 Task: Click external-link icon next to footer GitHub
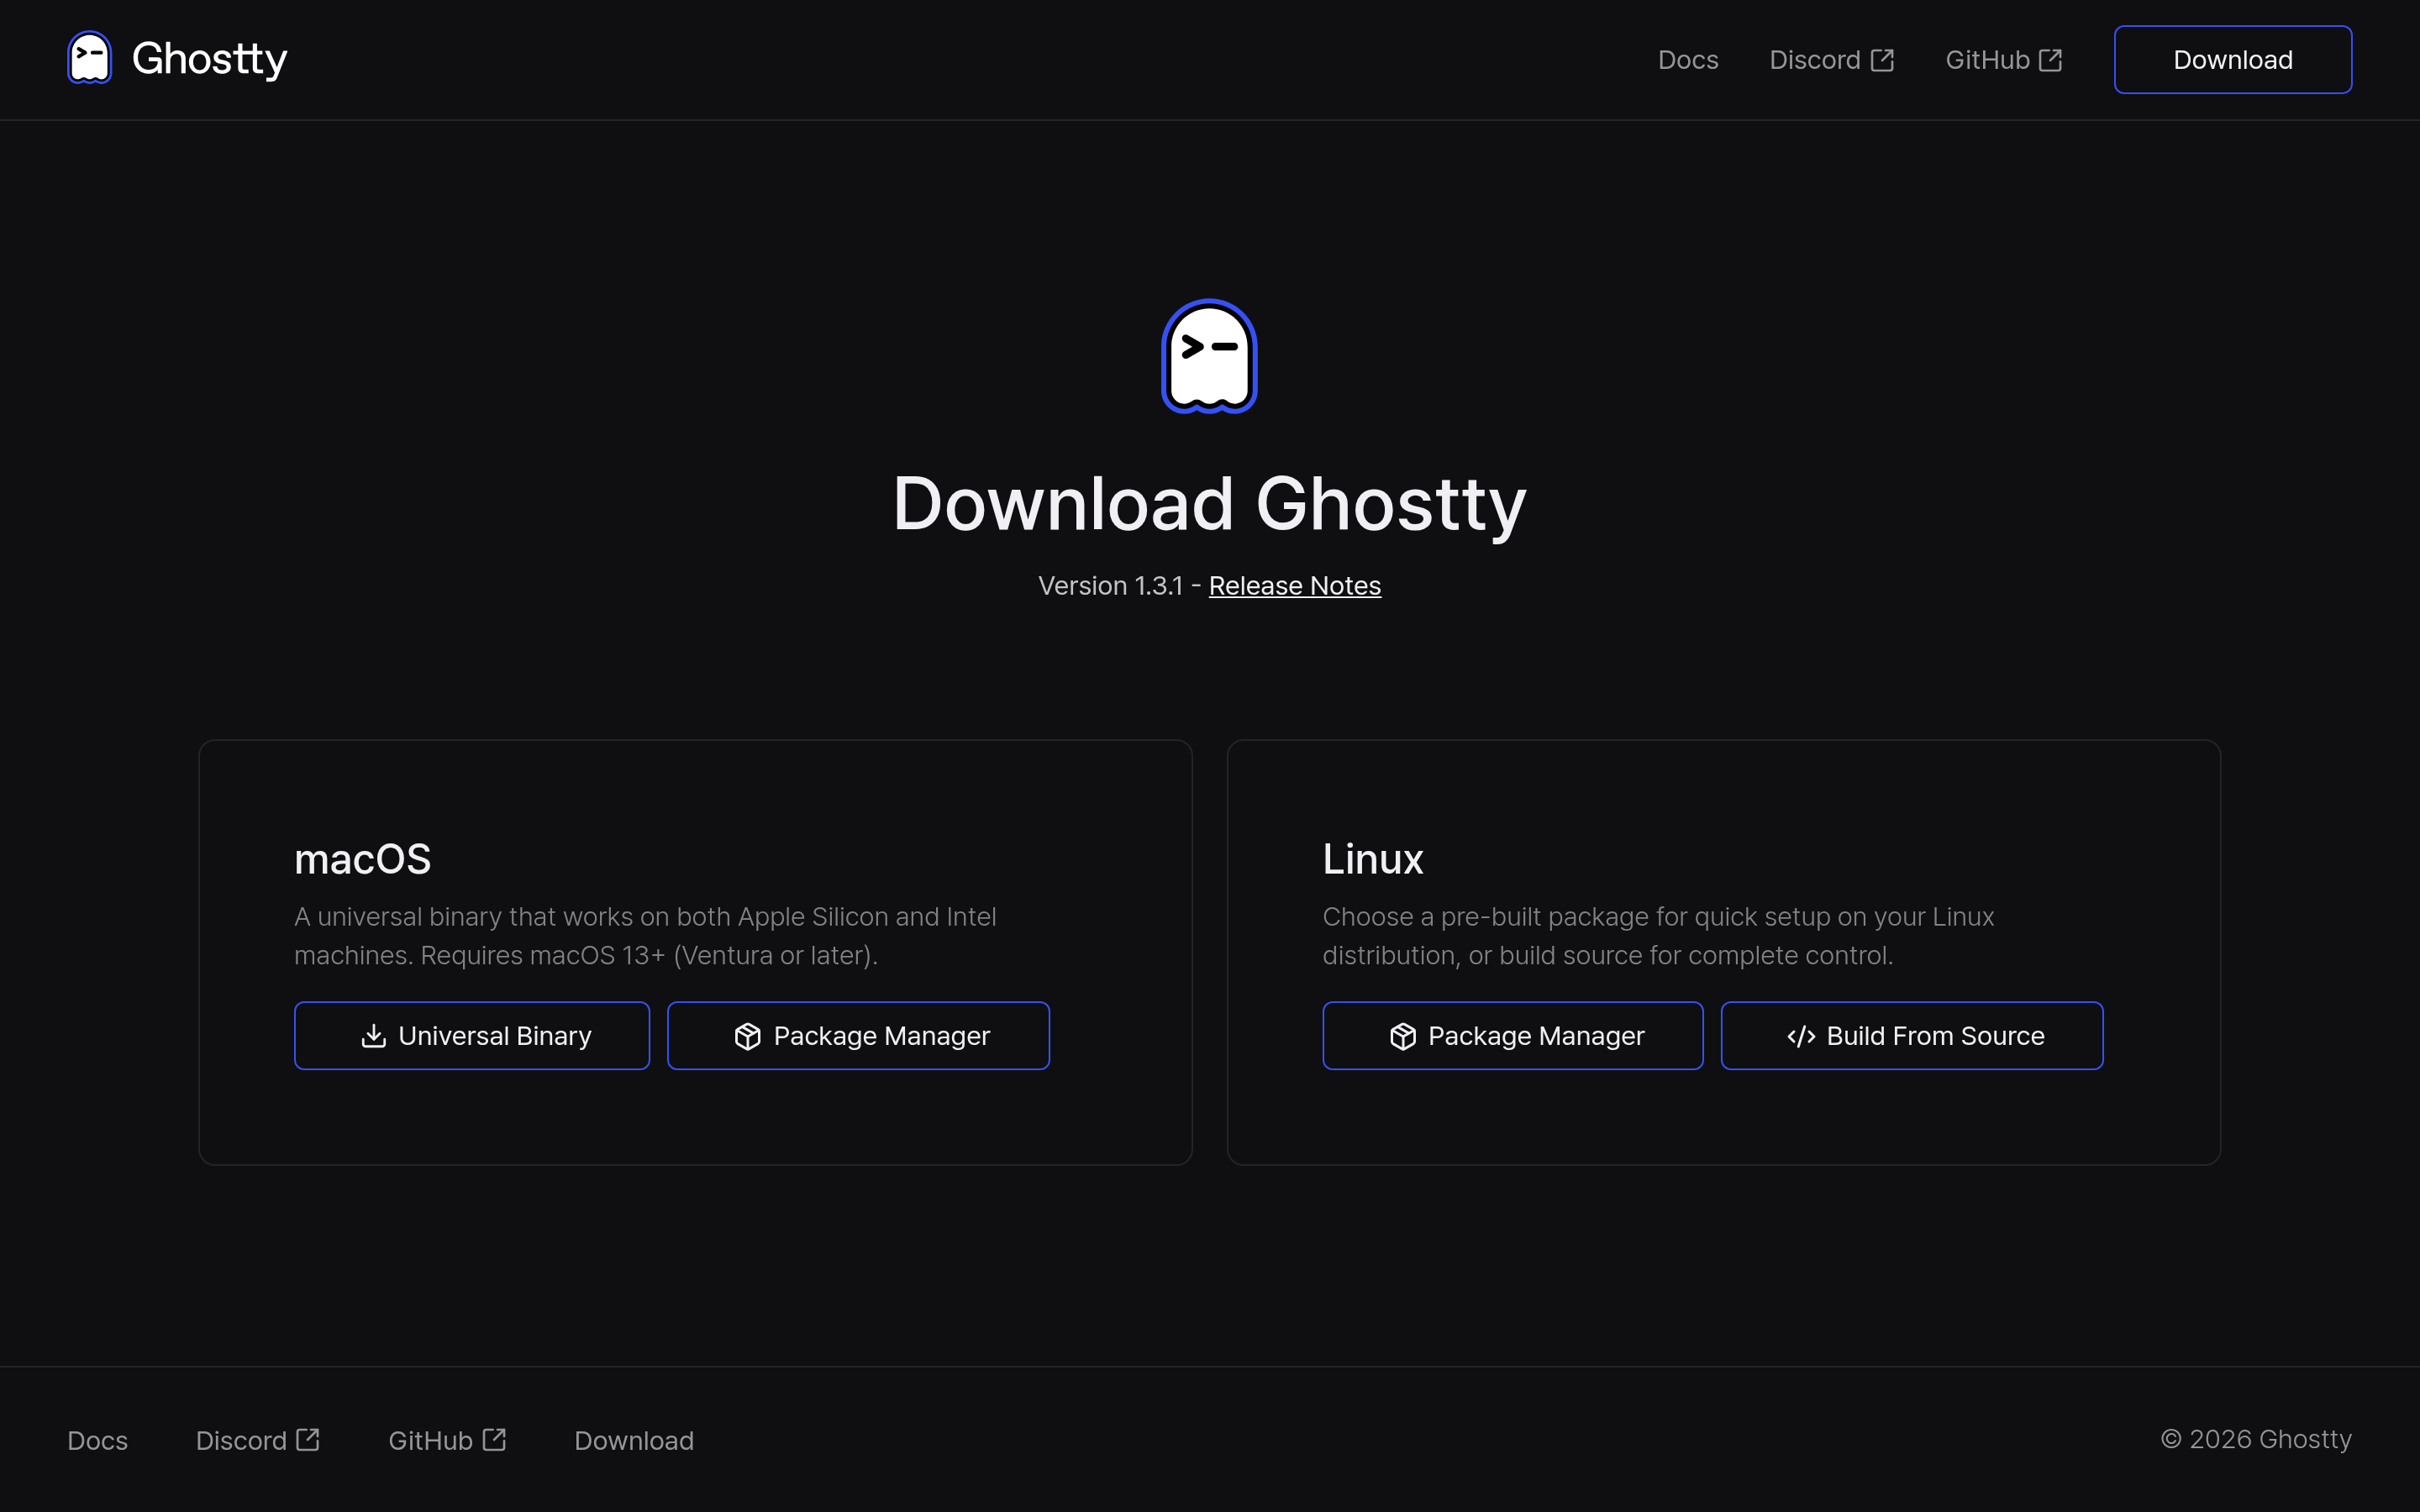point(494,1439)
